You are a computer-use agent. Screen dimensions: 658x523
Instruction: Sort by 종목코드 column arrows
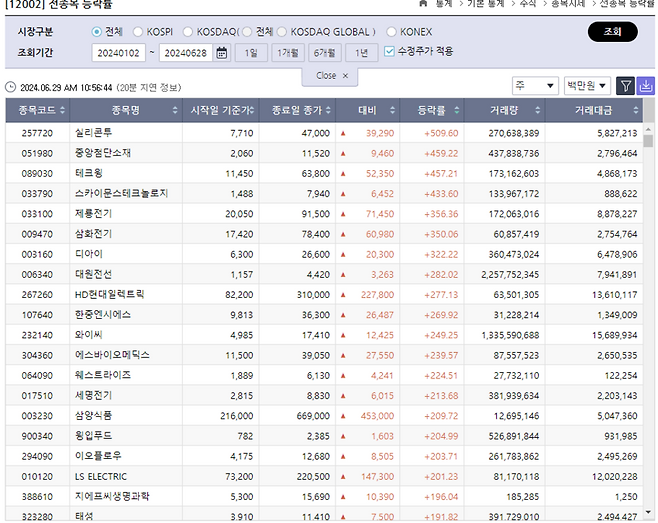tap(62, 110)
